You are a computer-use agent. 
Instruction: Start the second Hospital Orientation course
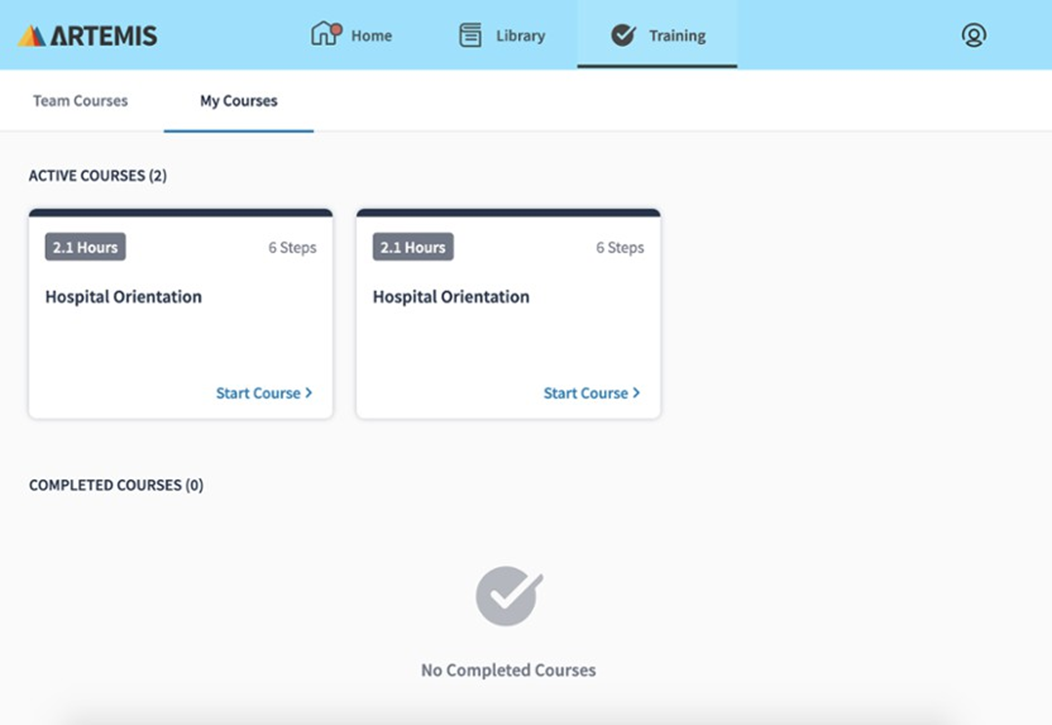click(x=586, y=393)
